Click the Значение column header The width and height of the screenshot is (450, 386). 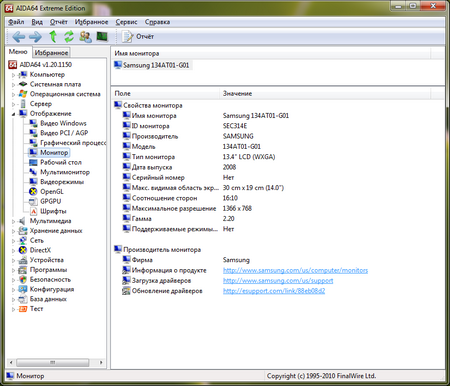(325, 94)
